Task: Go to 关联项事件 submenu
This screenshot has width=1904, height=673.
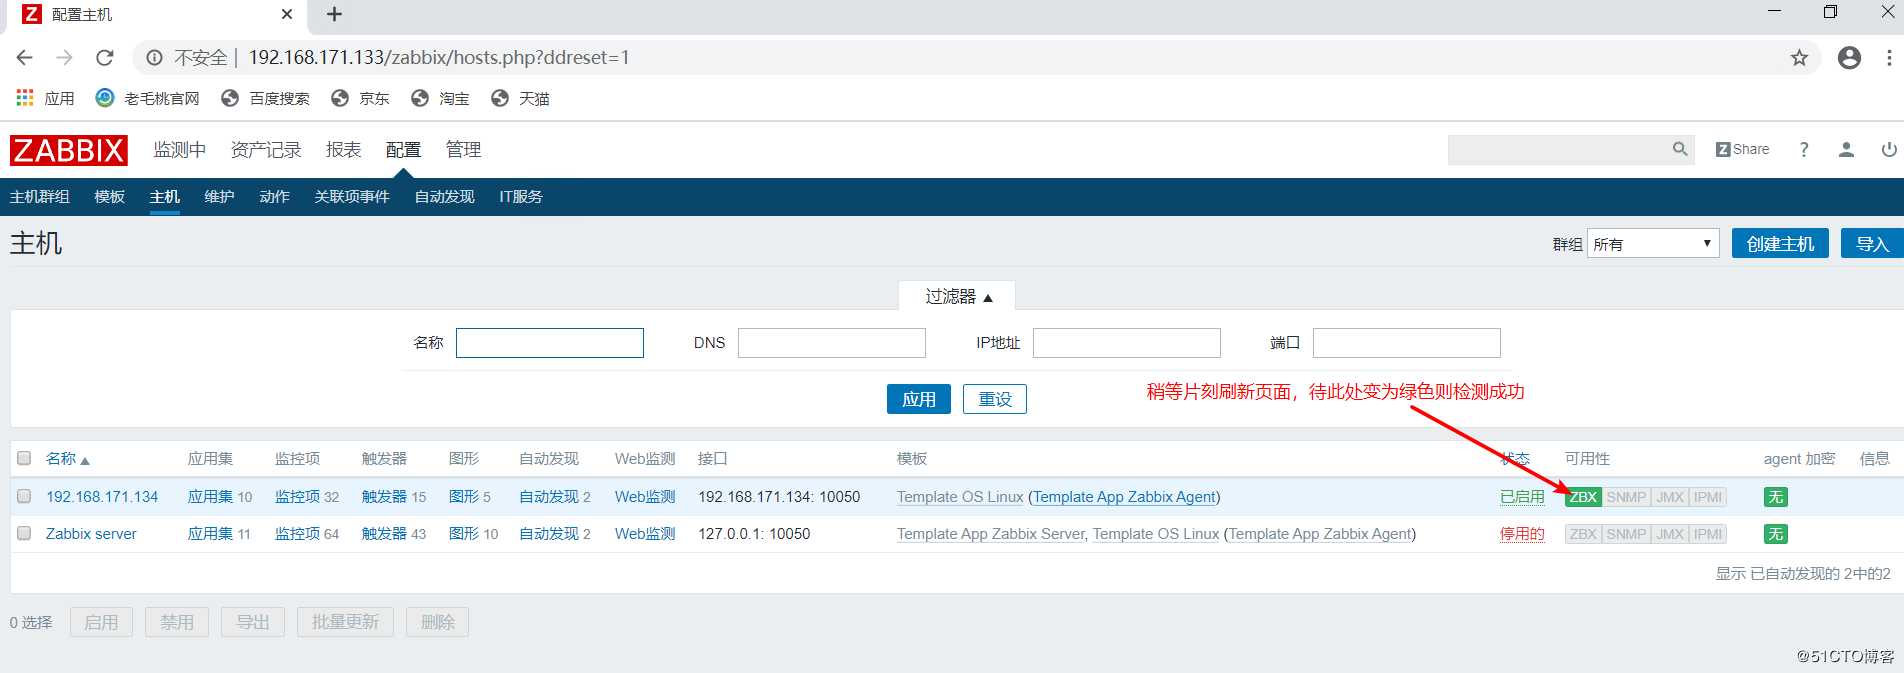Action: 352,197
